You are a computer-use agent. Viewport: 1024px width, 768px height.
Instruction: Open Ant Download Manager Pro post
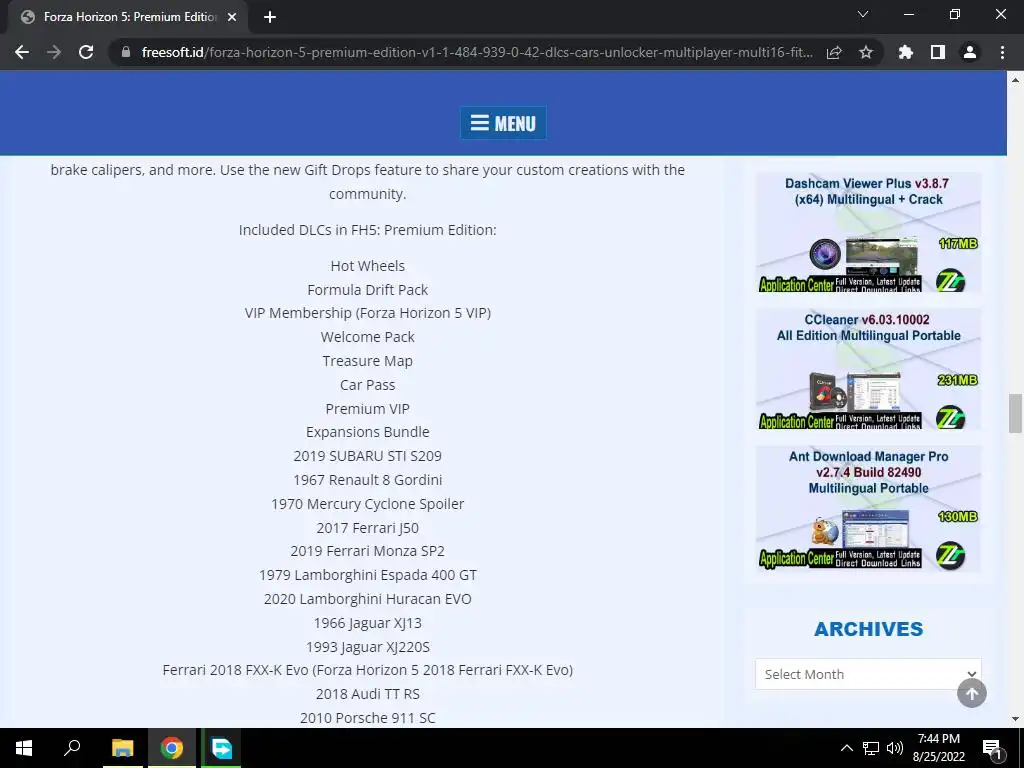point(868,508)
